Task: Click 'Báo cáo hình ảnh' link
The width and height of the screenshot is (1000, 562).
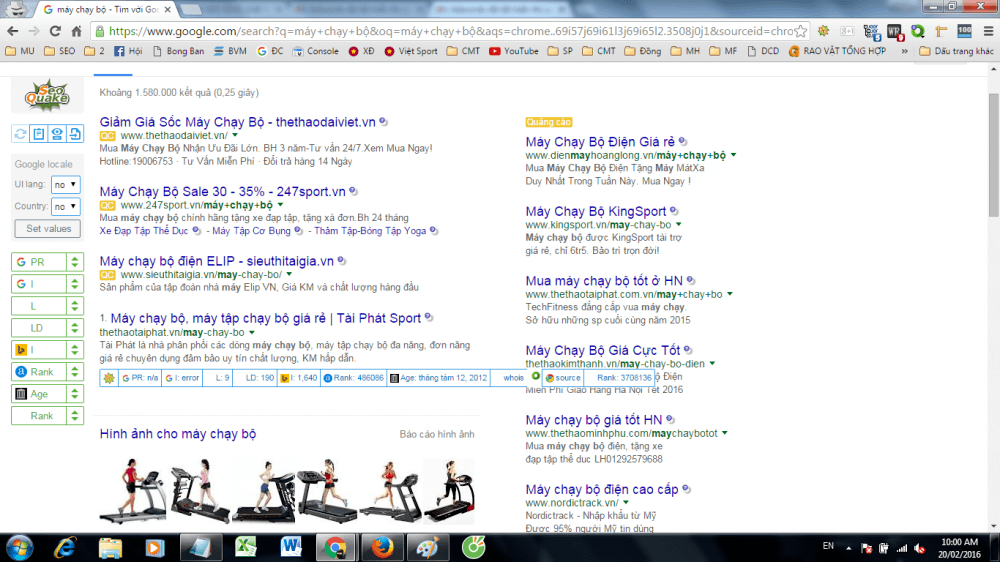Action: point(437,434)
